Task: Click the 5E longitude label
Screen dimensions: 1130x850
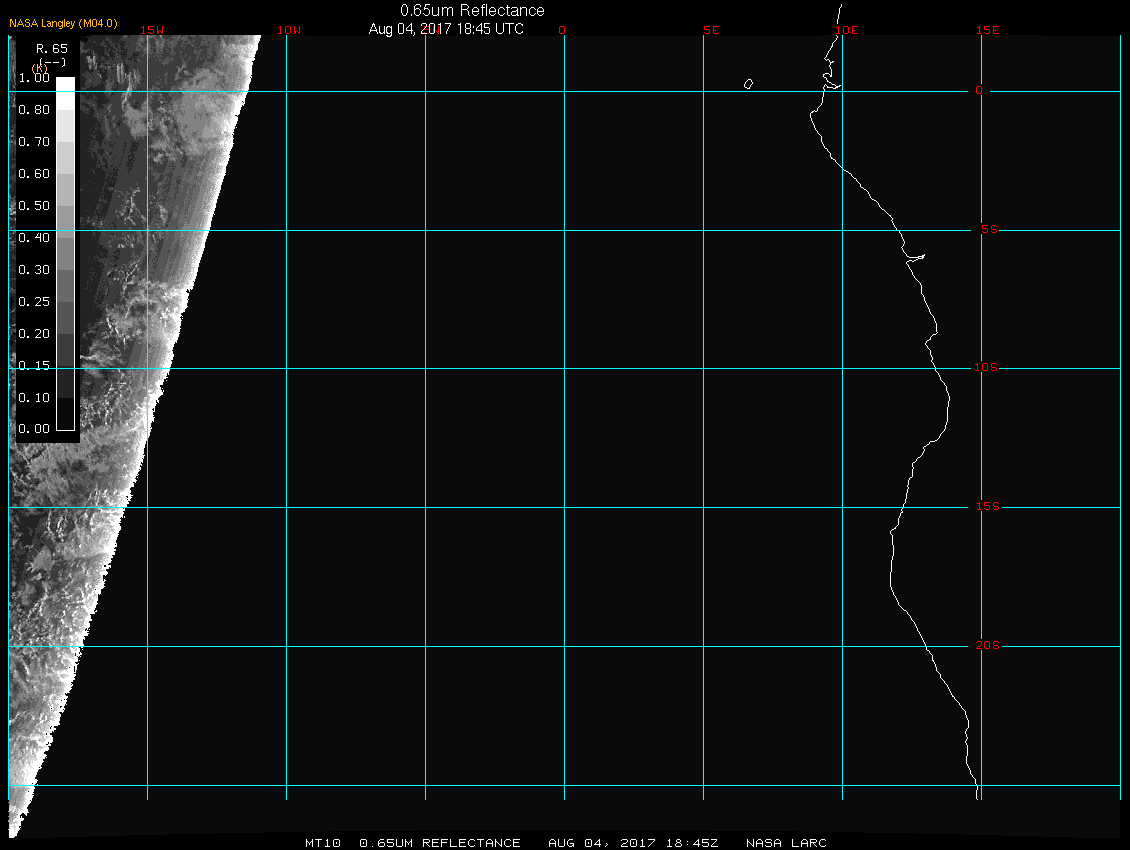Action: pos(711,30)
